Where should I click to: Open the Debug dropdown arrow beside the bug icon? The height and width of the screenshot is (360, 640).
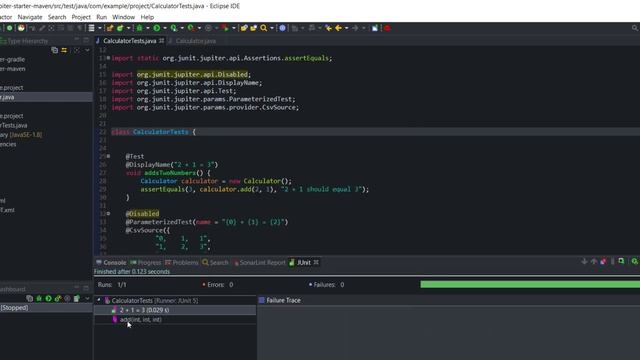148,28
